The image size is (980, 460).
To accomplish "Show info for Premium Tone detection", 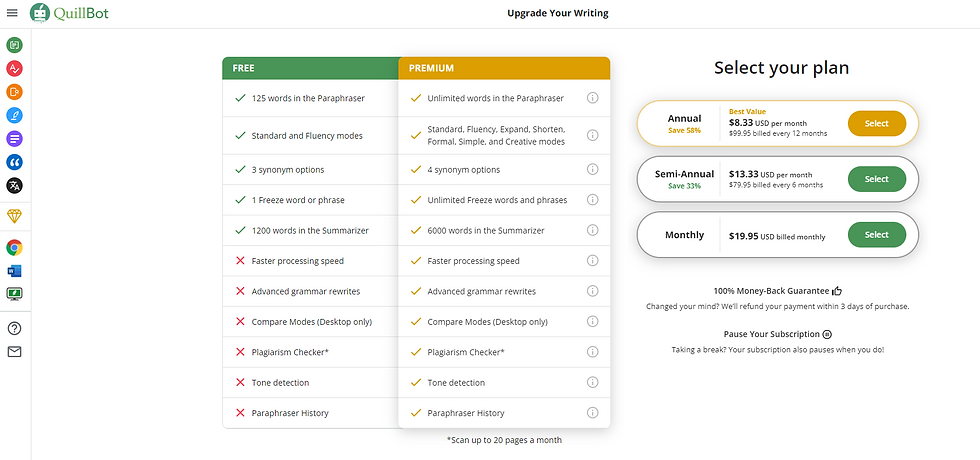I will click(x=592, y=382).
